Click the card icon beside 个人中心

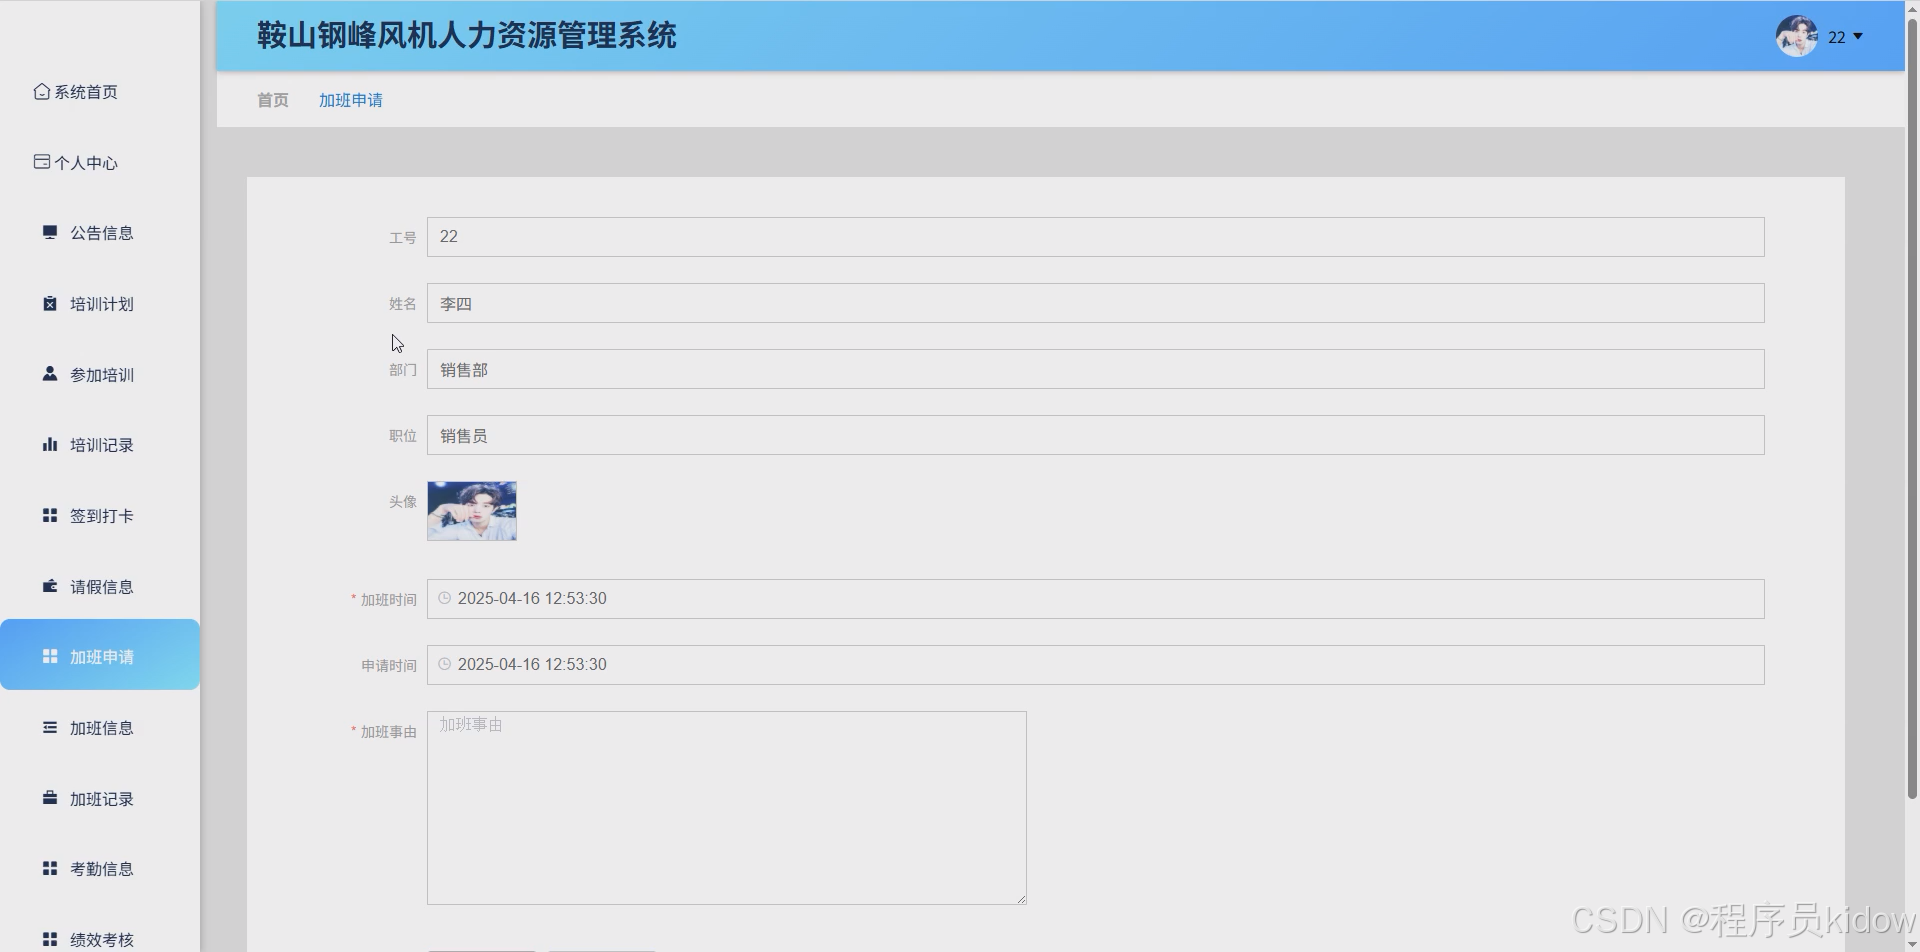41,161
